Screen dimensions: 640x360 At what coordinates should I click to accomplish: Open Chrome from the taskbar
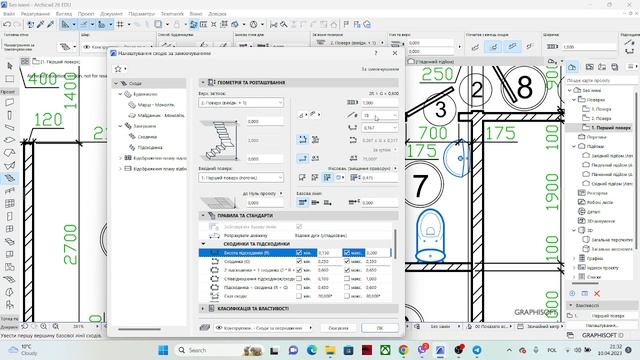click(403, 350)
